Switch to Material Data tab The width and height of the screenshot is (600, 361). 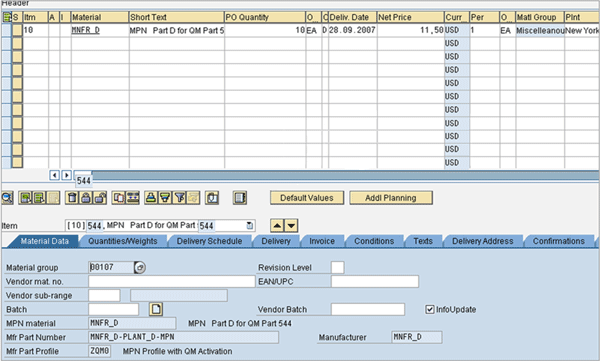(44, 241)
